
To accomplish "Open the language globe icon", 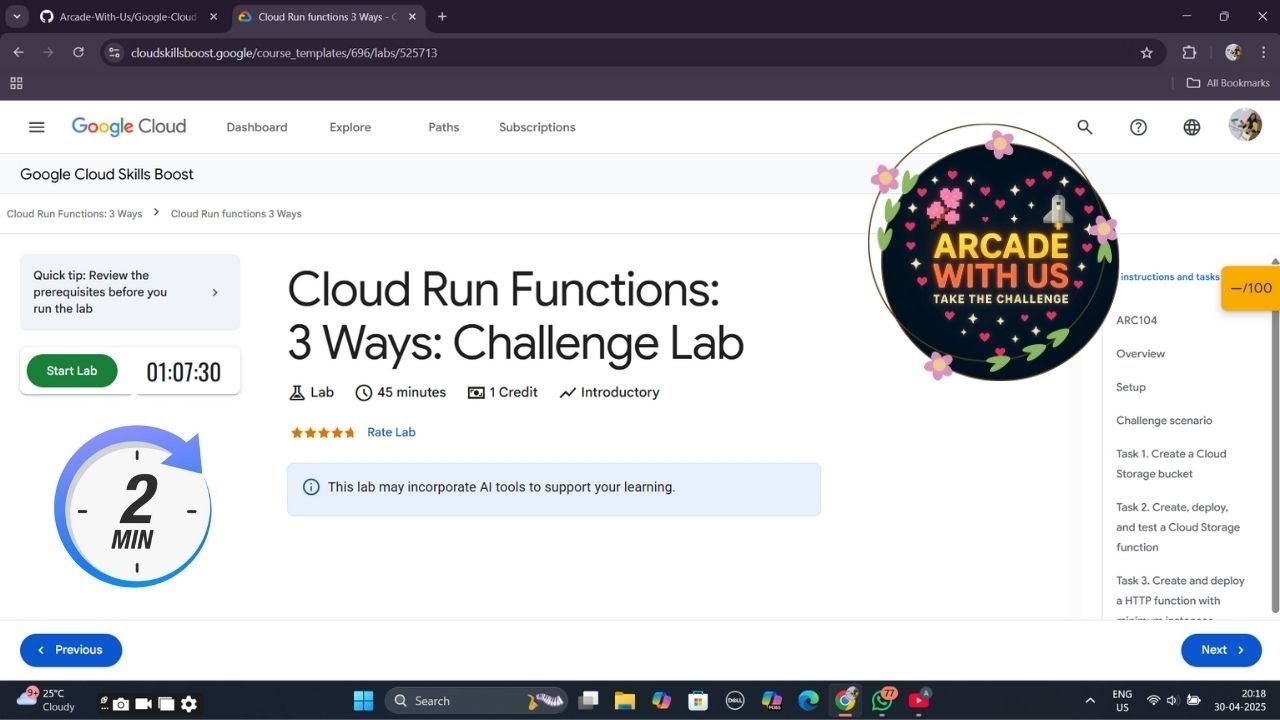I will click(1192, 127).
